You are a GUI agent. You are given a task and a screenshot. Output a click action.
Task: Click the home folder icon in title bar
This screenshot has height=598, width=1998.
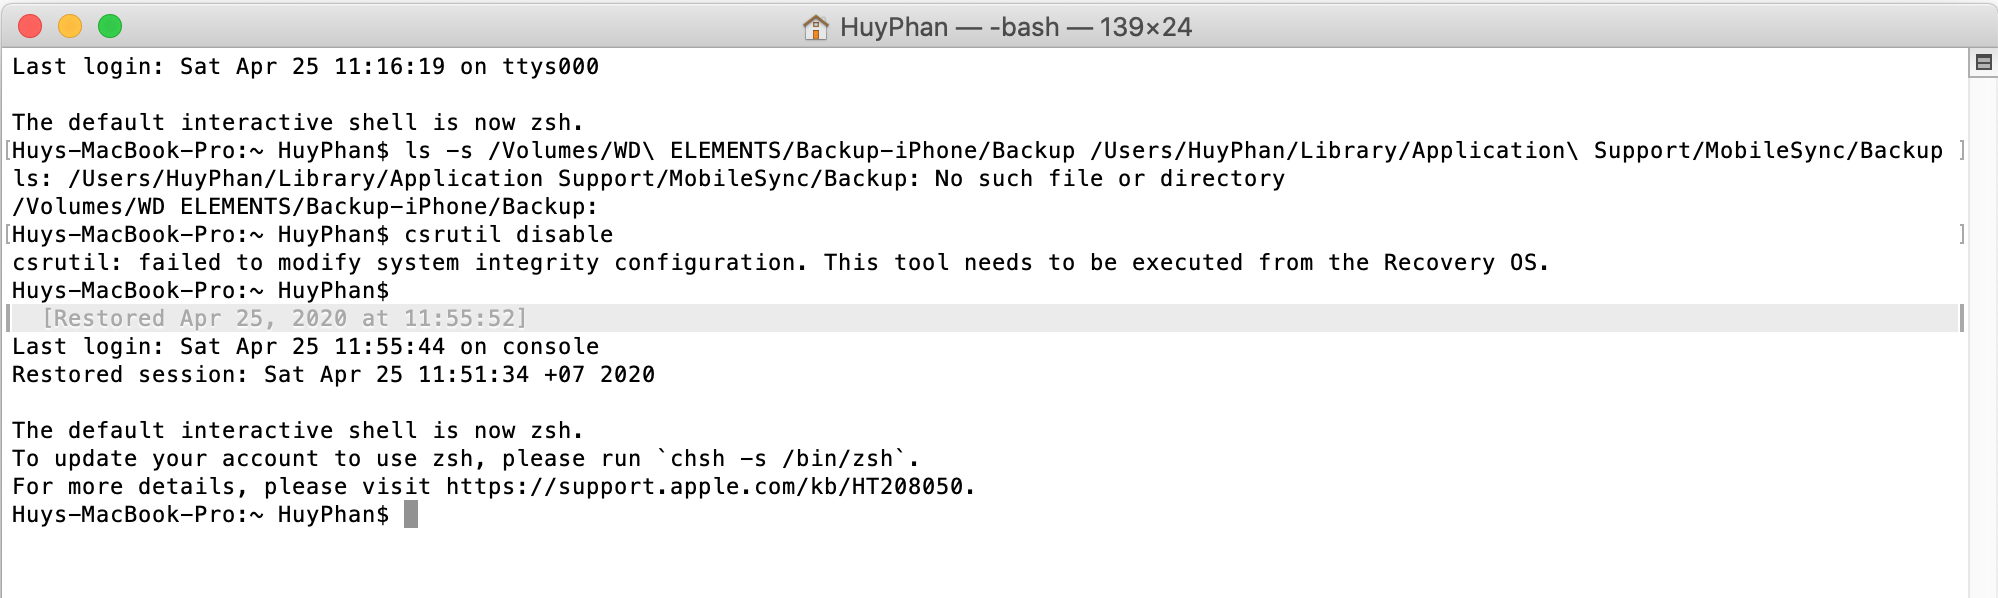pos(815,27)
